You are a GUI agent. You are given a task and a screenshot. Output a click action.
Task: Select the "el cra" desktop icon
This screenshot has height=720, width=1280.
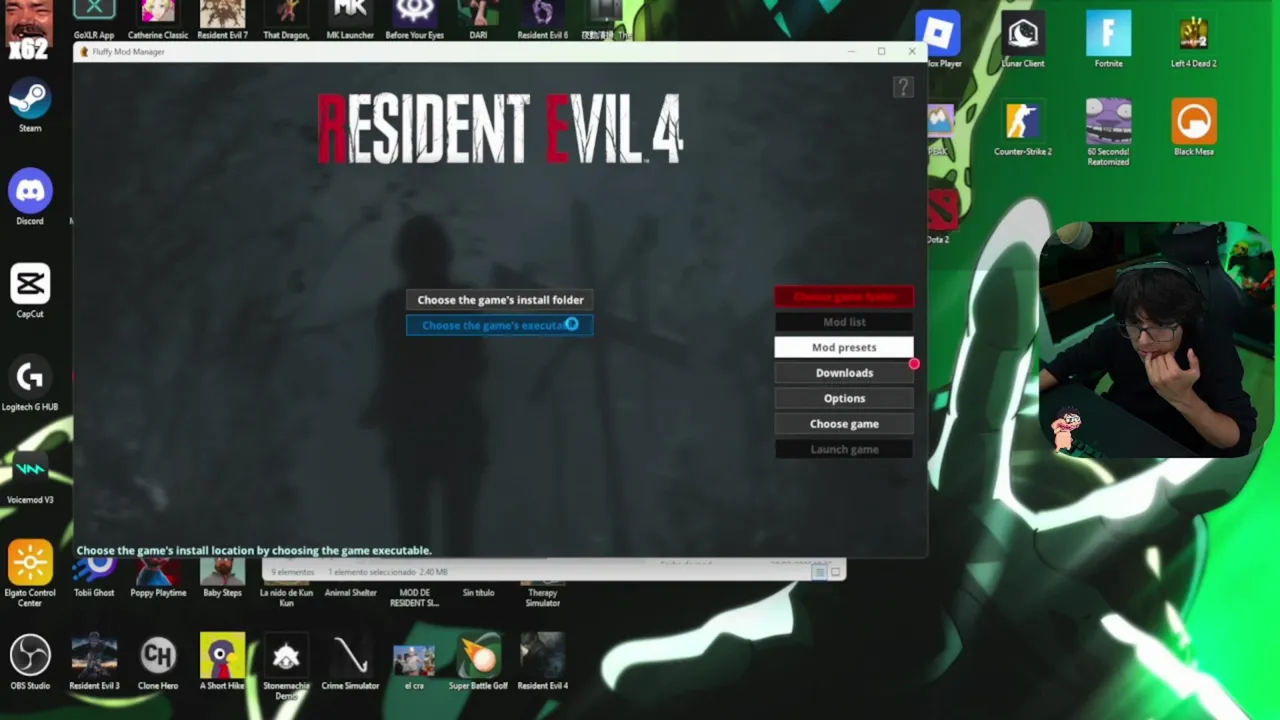click(x=414, y=662)
